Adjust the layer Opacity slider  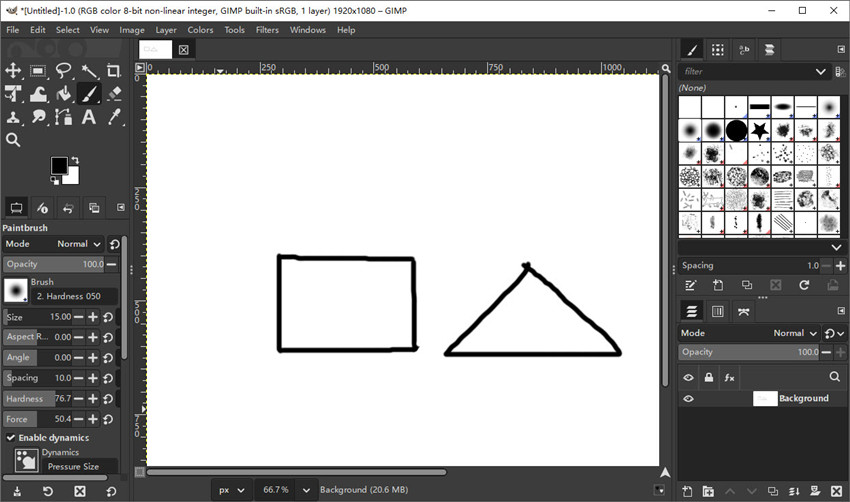point(749,352)
